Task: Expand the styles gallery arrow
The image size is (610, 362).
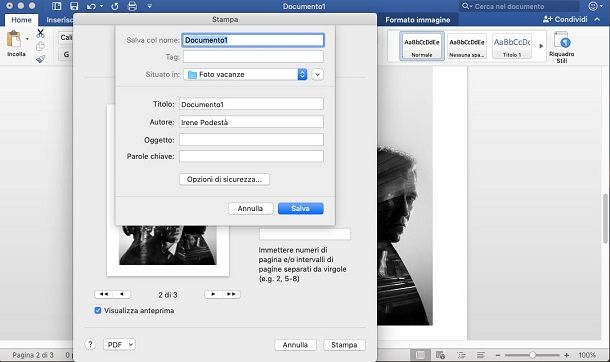Action: [x=541, y=46]
